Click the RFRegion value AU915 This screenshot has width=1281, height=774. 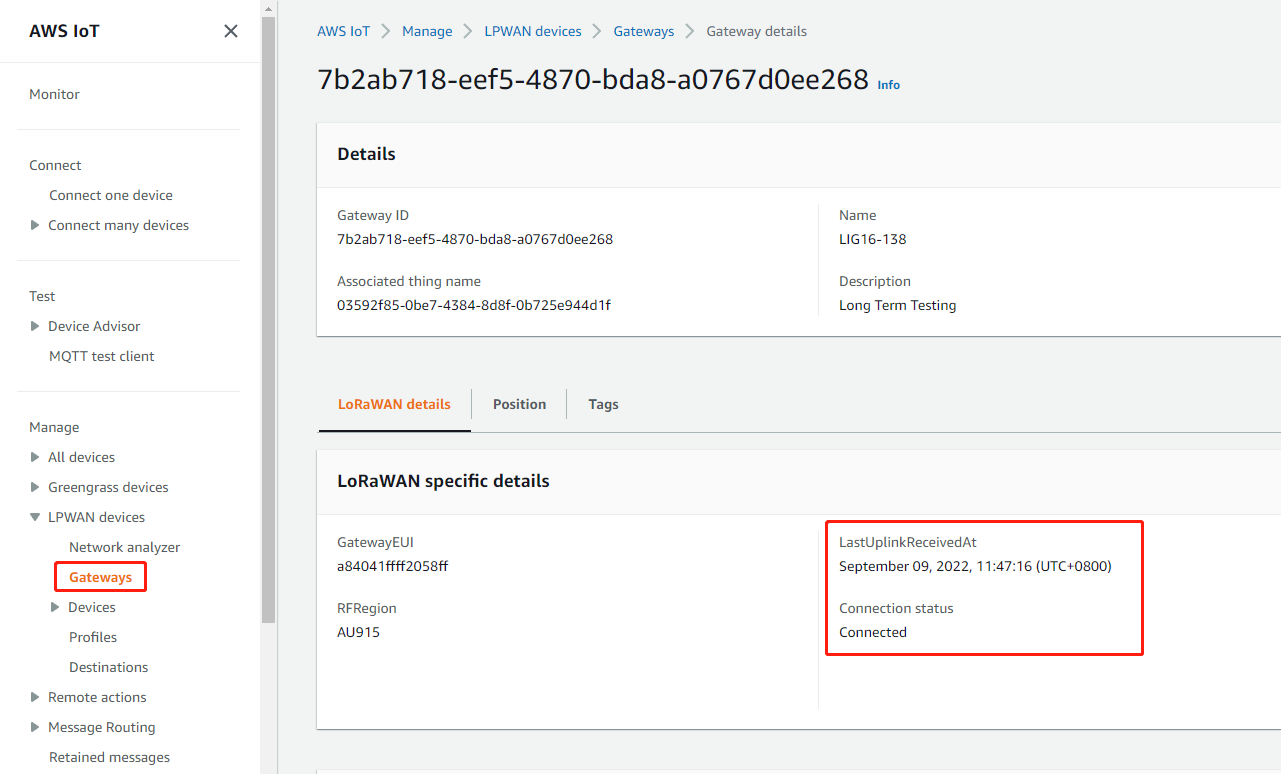click(358, 632)
